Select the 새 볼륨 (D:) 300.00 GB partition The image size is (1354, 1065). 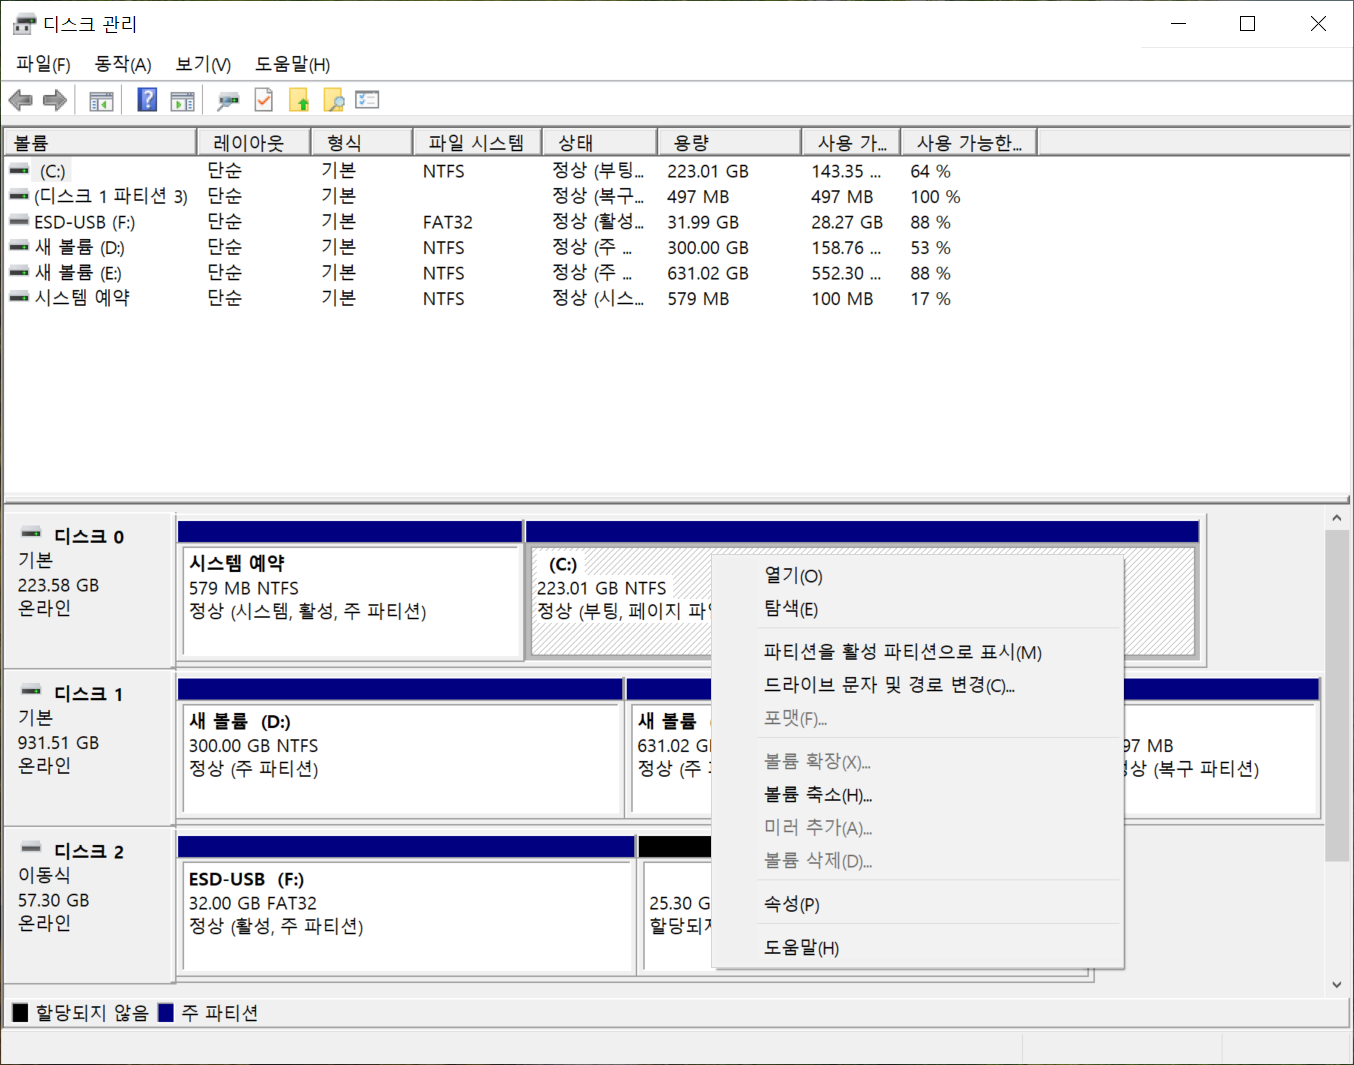(400, 758)
